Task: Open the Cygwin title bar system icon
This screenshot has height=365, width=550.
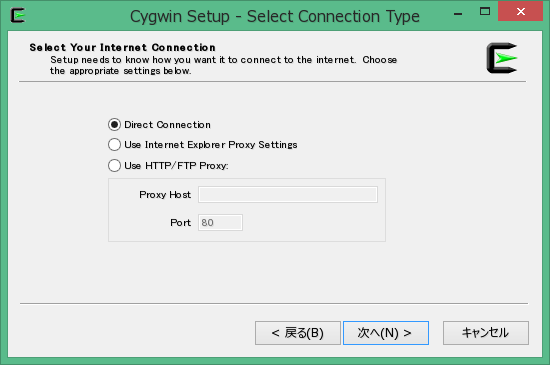Action: (x=18, y=15)
